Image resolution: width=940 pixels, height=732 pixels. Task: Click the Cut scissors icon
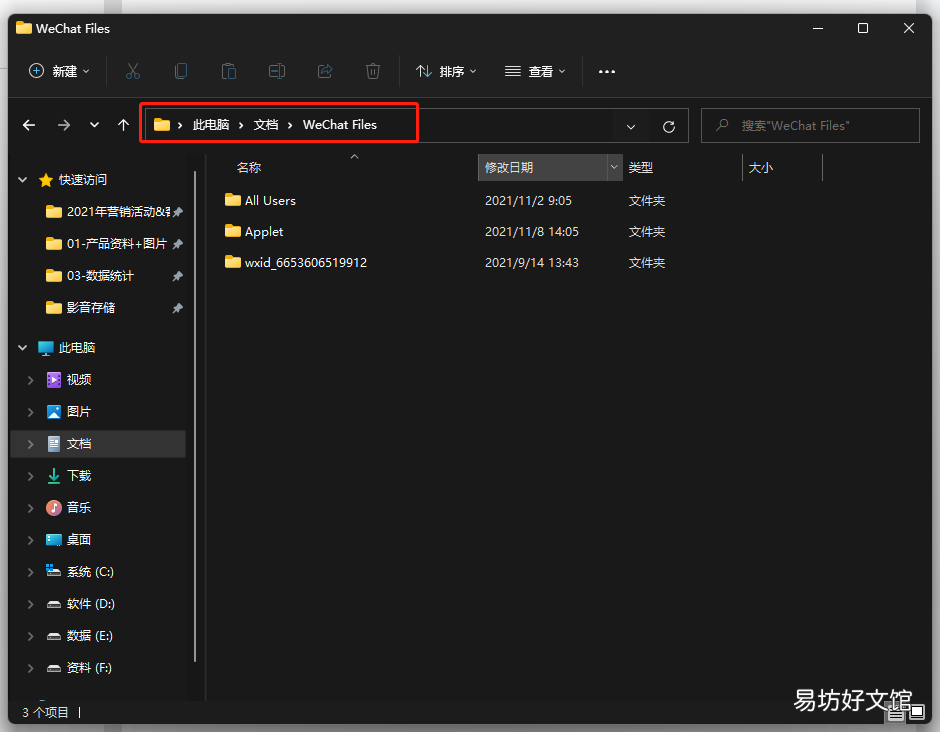point(132,71)
